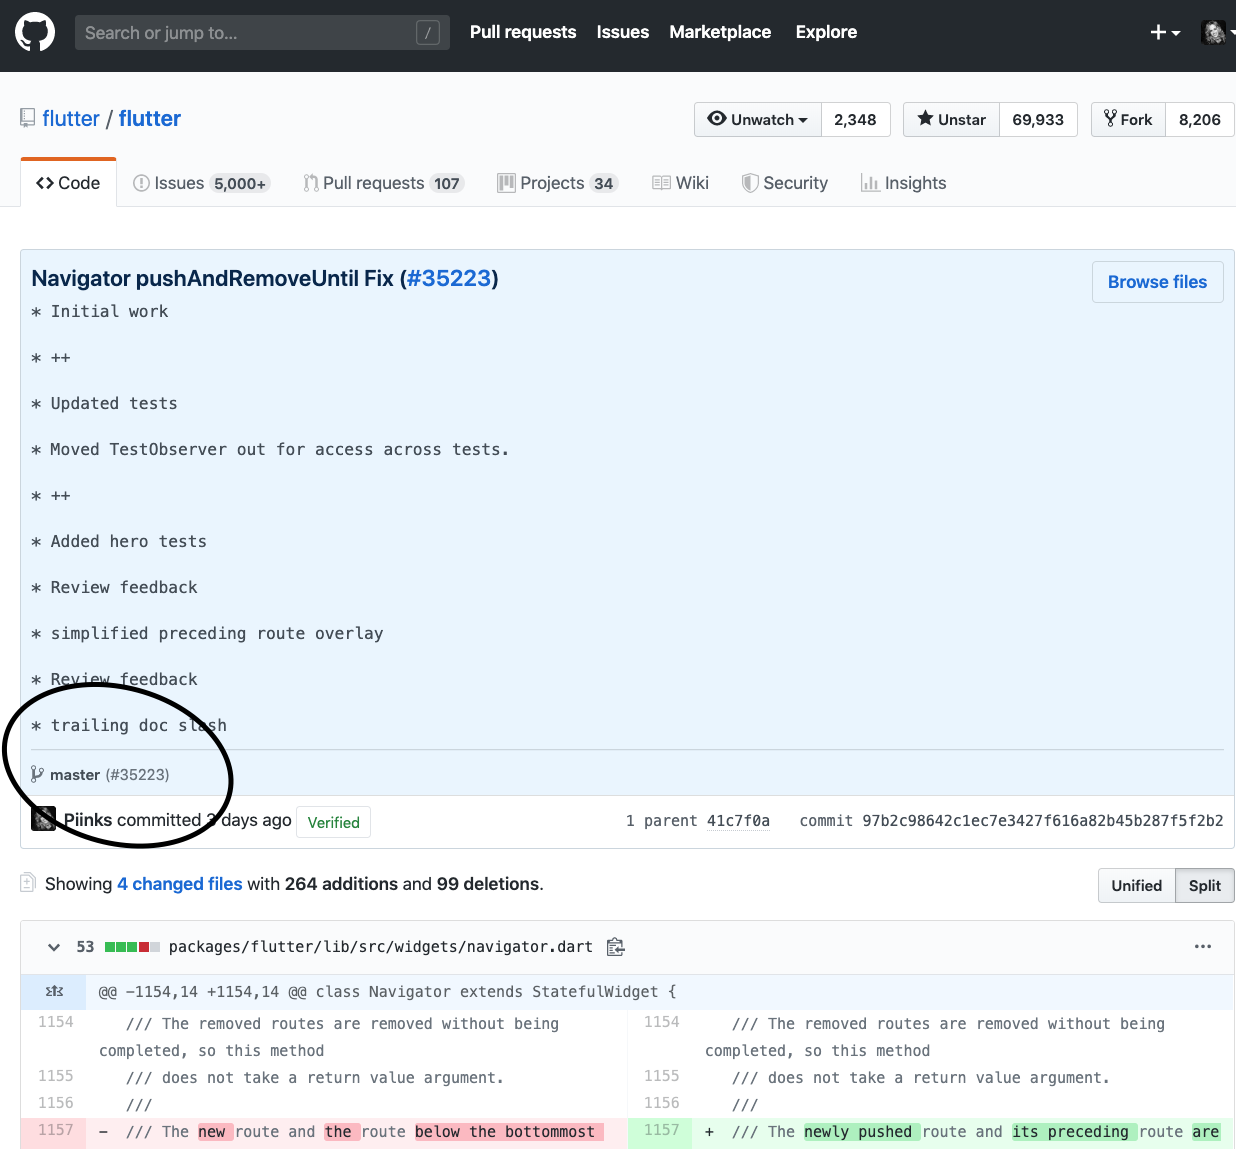Open the navigator.dart file options menu
This screenshot has width=1236, height=1149.
click(1203, 946)
